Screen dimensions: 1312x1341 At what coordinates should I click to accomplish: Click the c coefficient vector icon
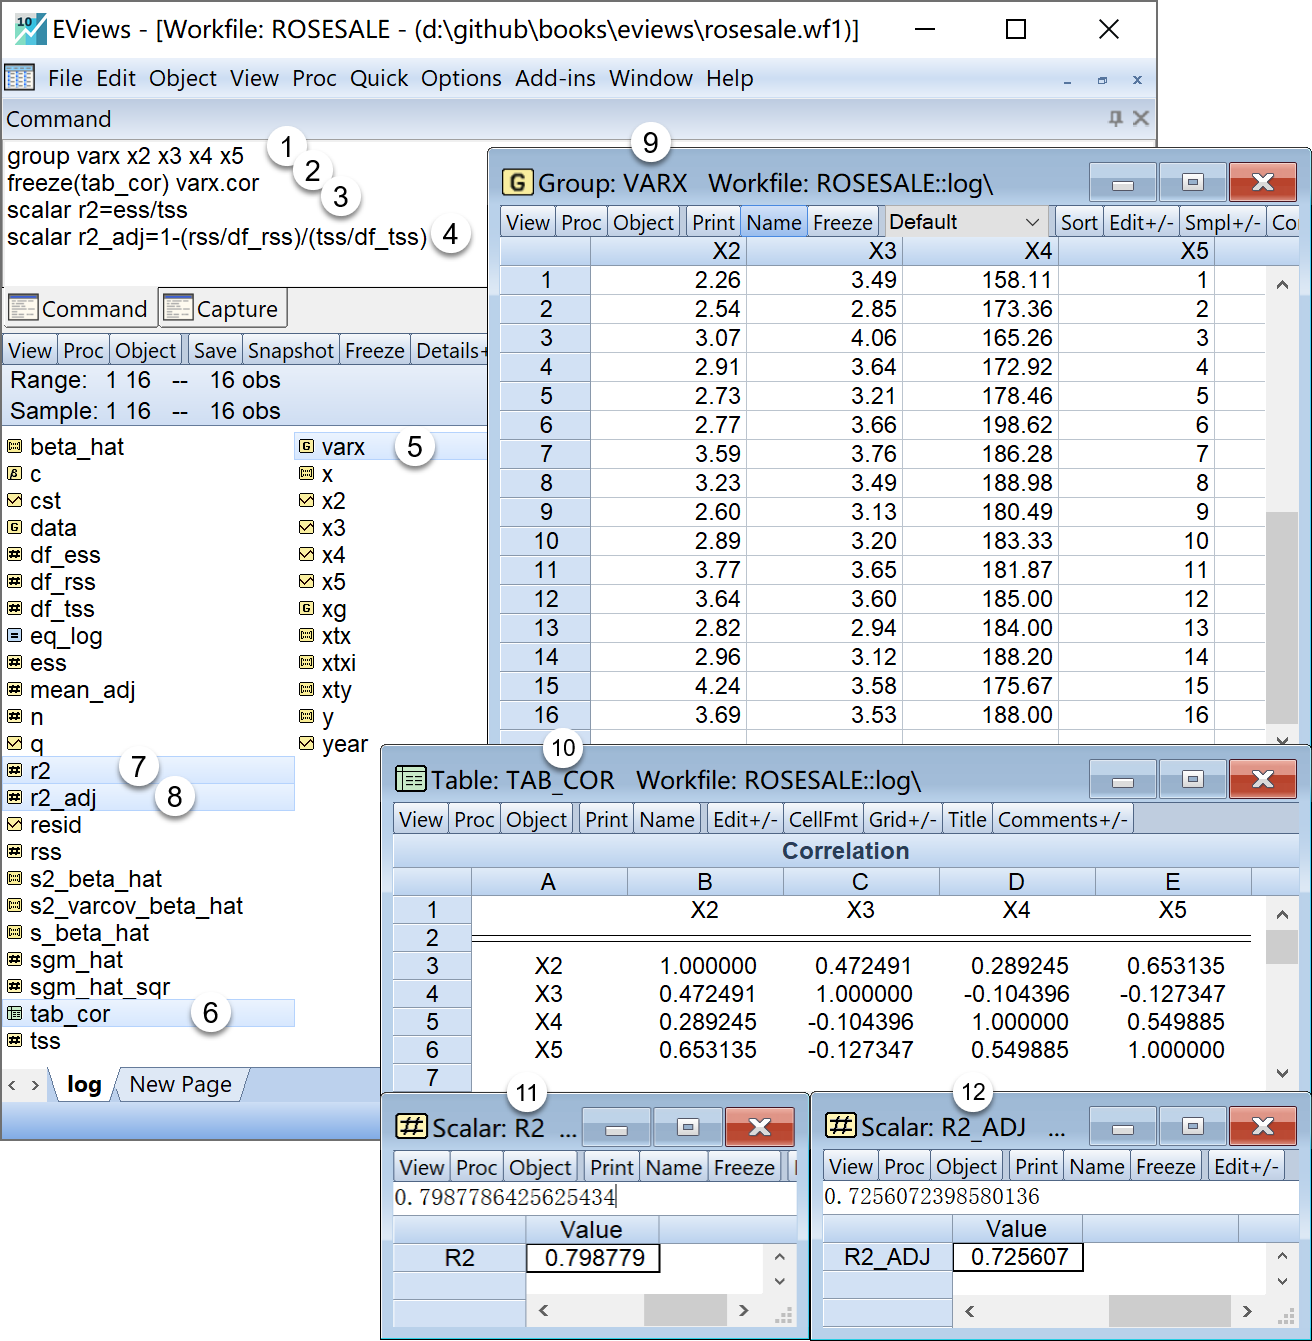pos(14,474)
